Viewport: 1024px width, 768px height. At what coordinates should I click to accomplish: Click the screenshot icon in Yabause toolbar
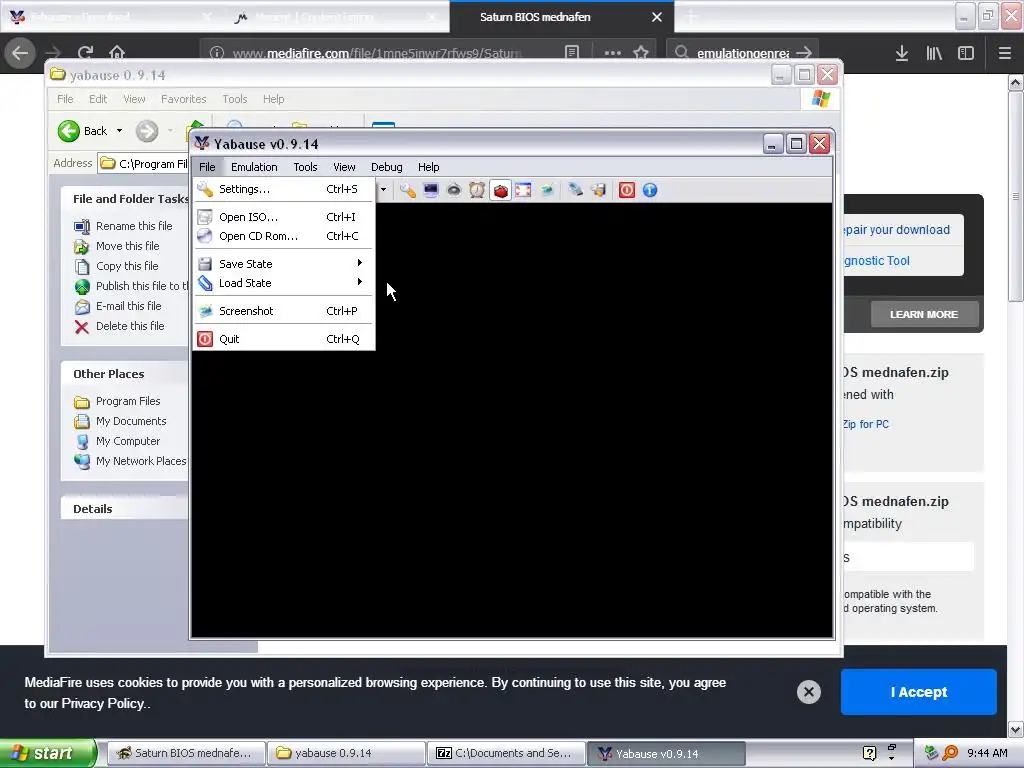[x=547, y=190]
